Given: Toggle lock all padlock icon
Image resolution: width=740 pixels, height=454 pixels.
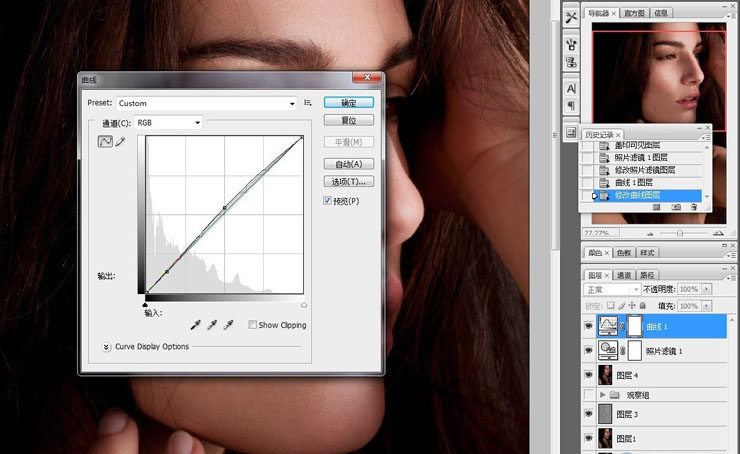Looking at the screenshot, I should pyautogui.click(x=642, y=306).
